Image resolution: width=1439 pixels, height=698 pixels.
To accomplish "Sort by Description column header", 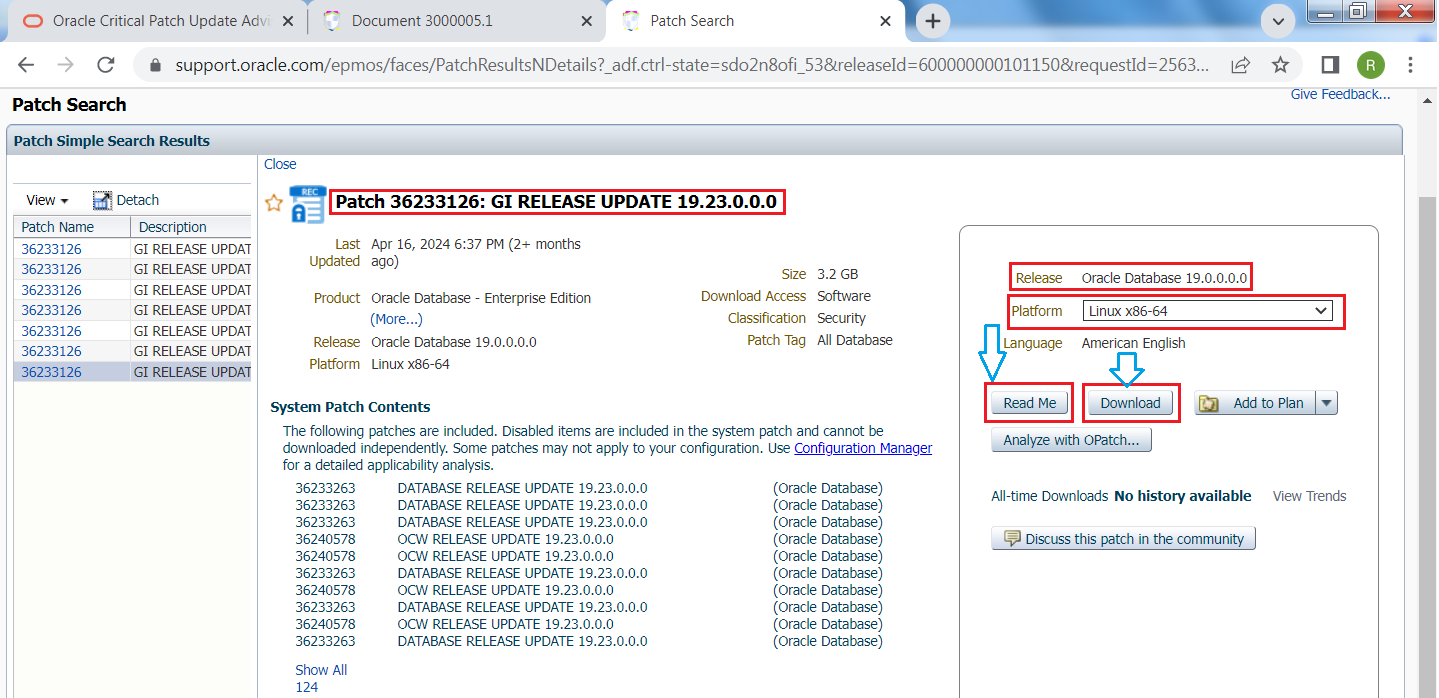I will coord(191,227).
